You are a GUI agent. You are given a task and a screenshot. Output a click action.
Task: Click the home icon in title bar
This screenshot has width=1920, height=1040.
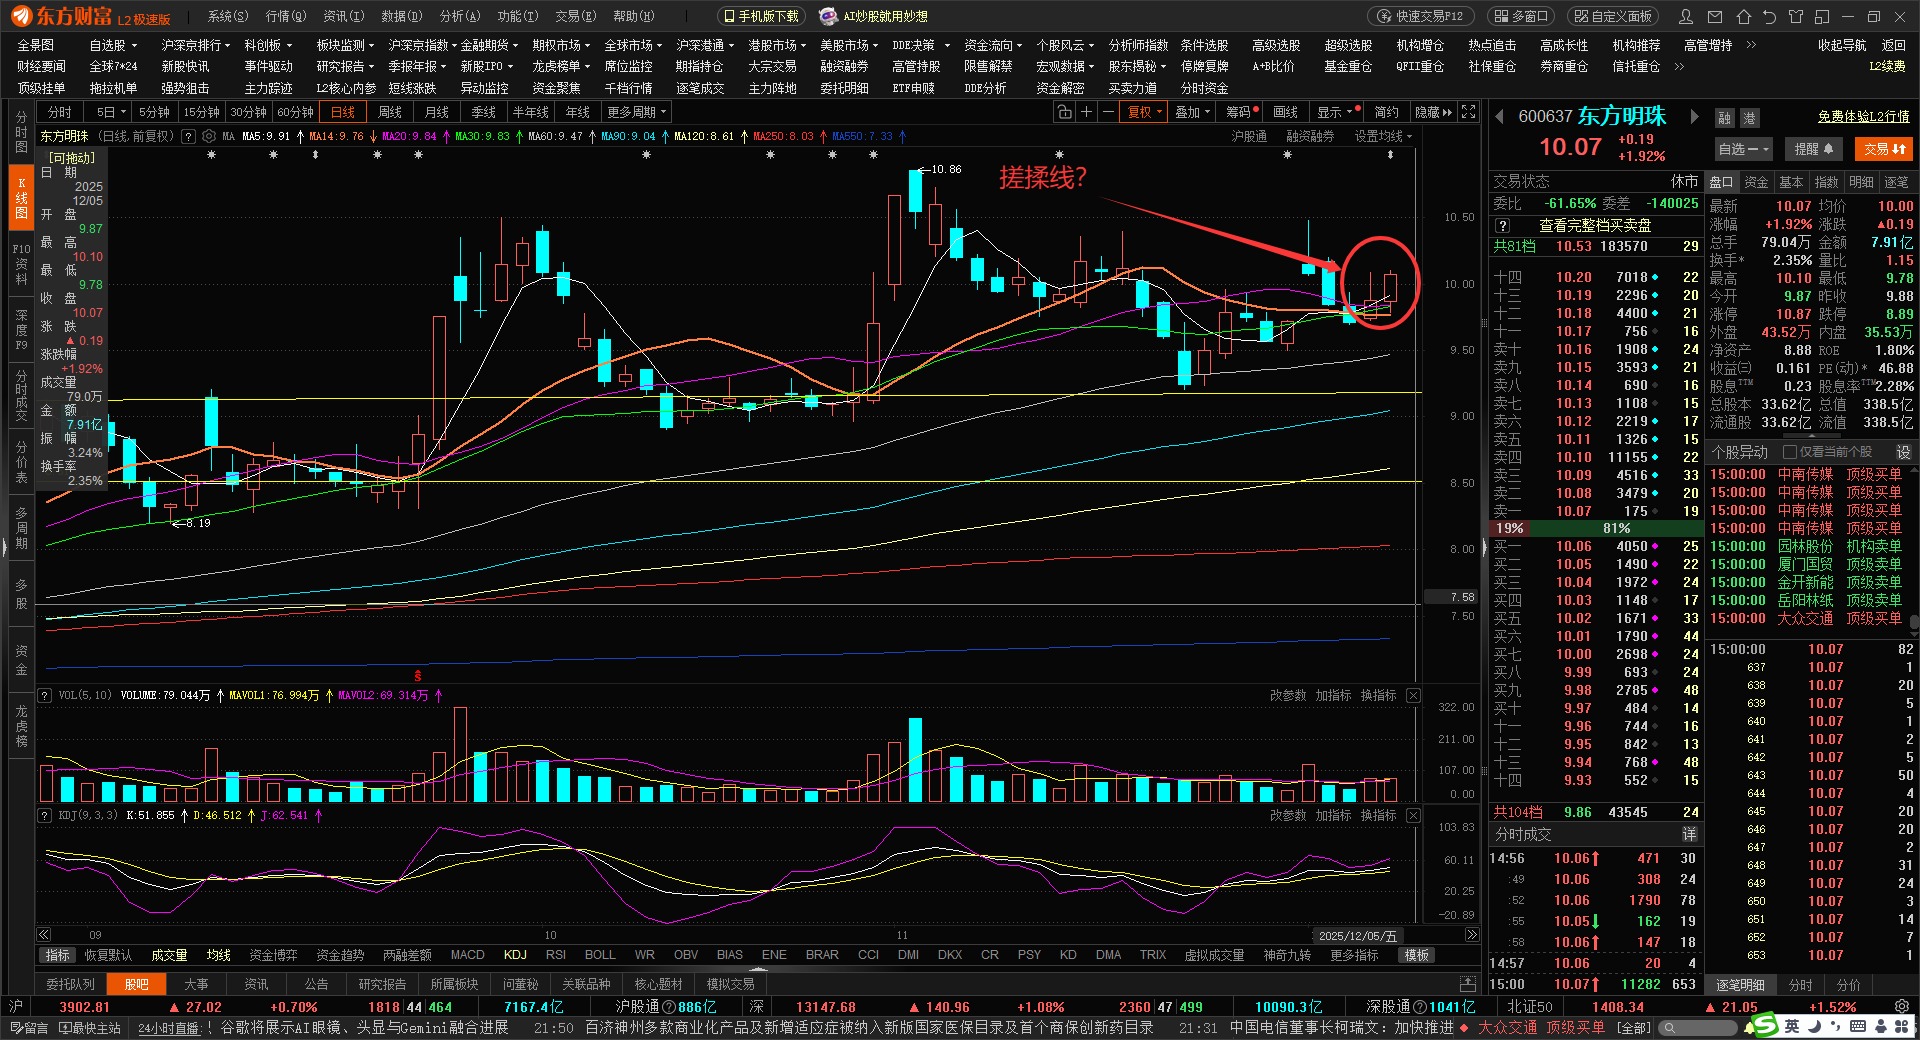[x=1743, y=17]
